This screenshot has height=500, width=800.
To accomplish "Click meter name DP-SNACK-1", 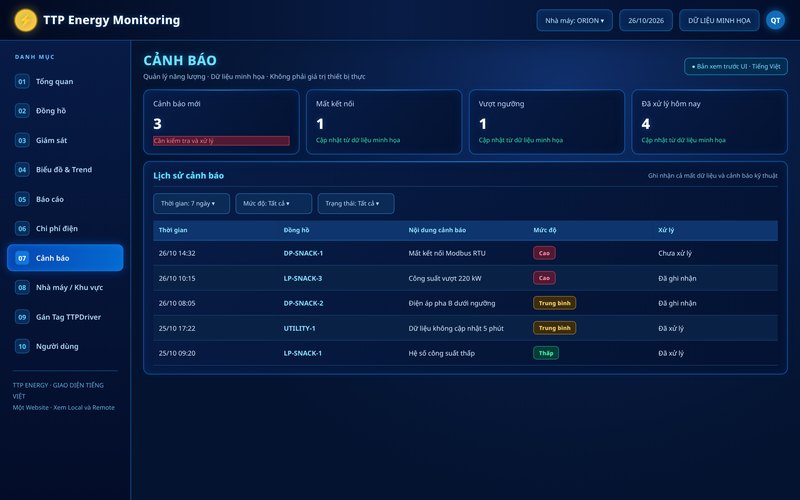I will (303, 253).
